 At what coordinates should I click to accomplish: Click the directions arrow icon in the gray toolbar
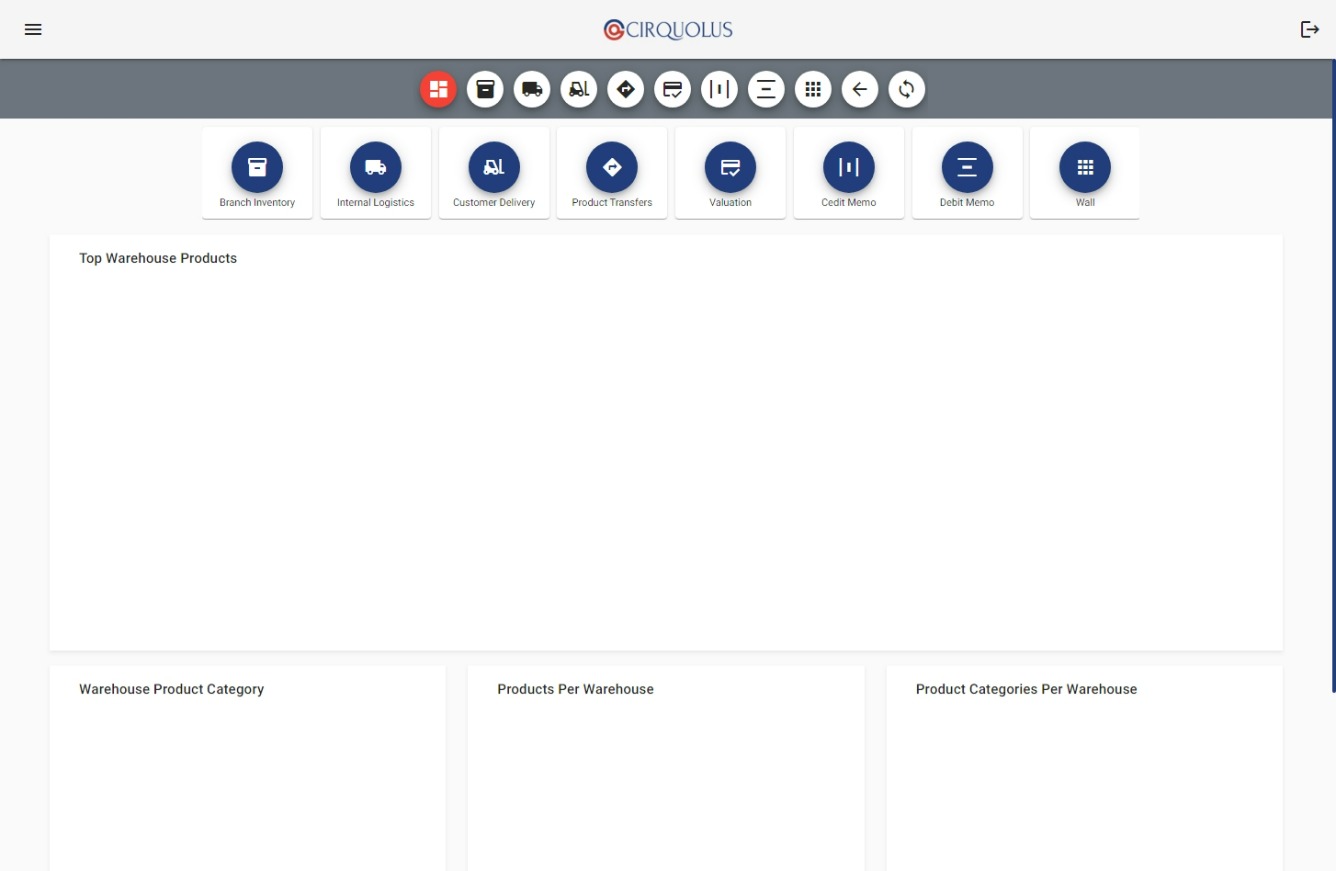[626, 89]
